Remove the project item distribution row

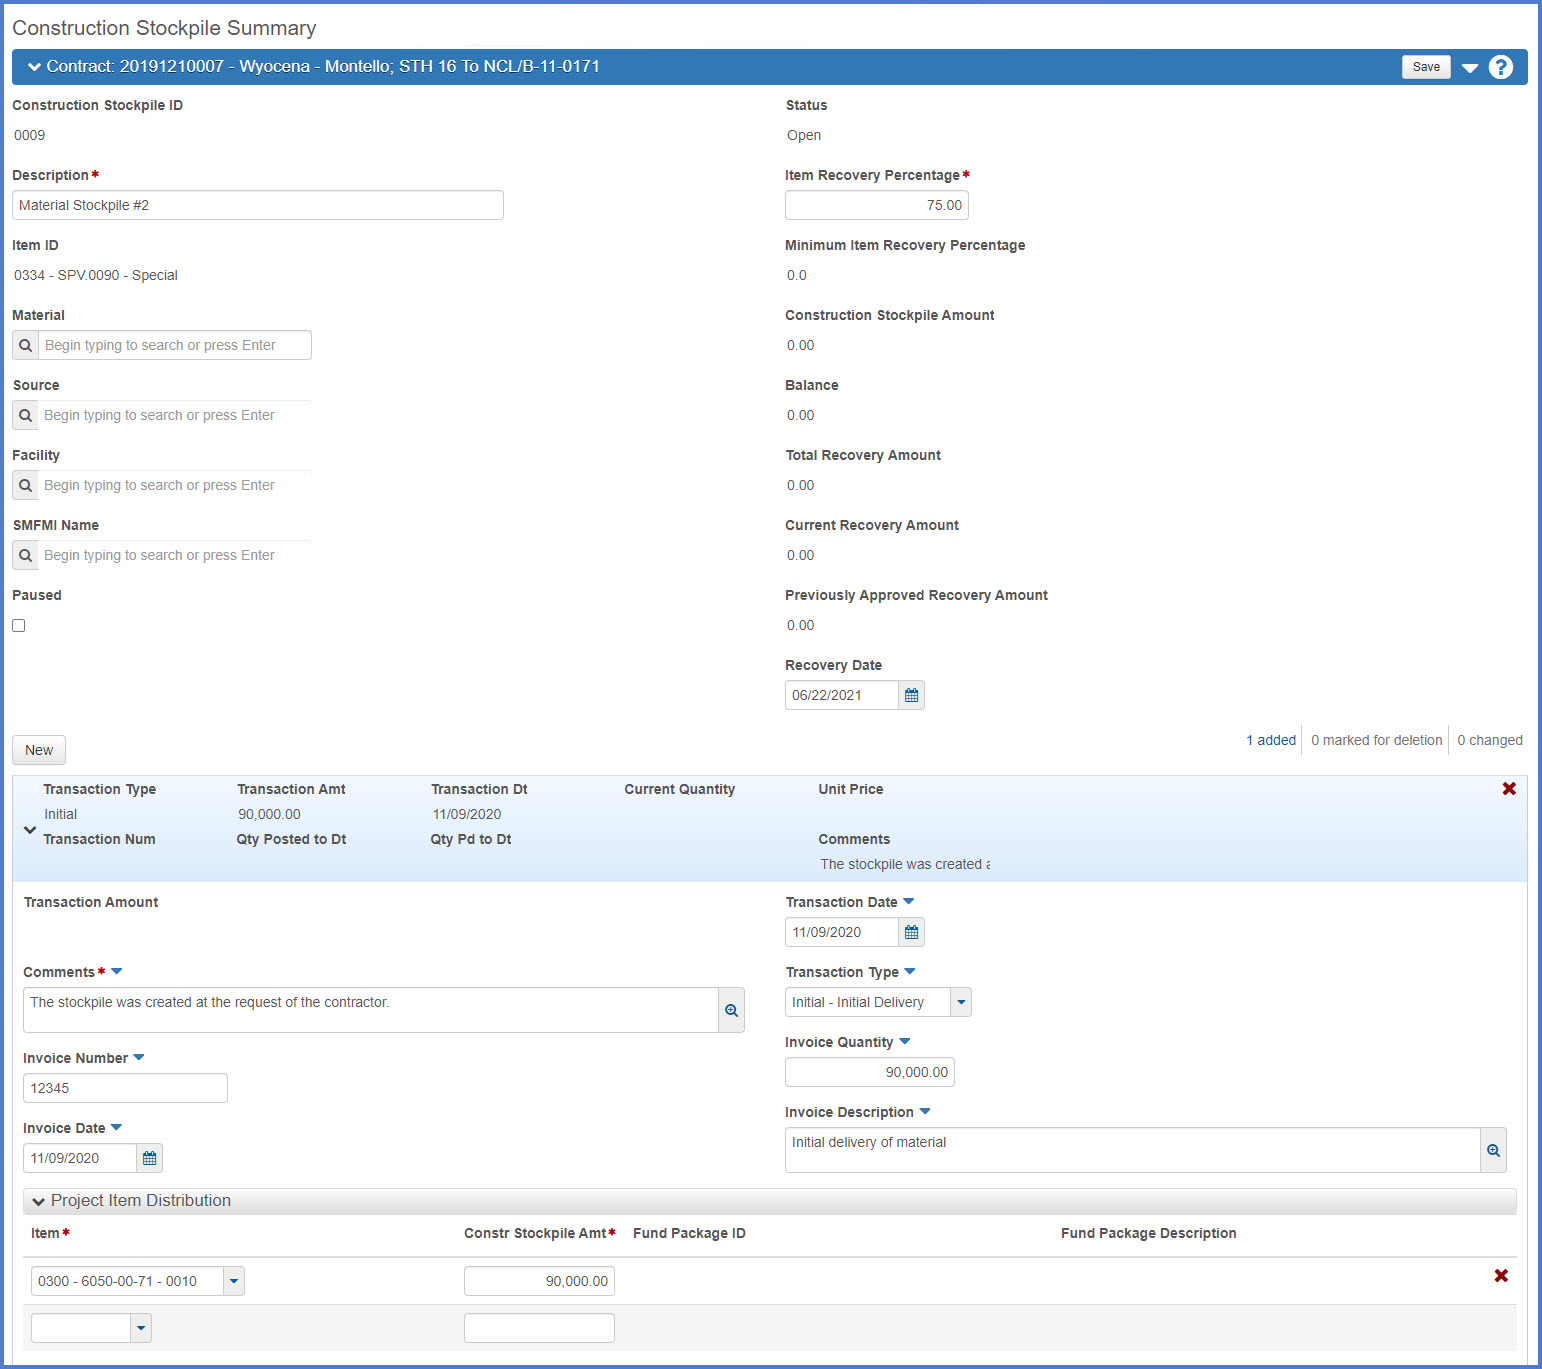[1501, 1276]
